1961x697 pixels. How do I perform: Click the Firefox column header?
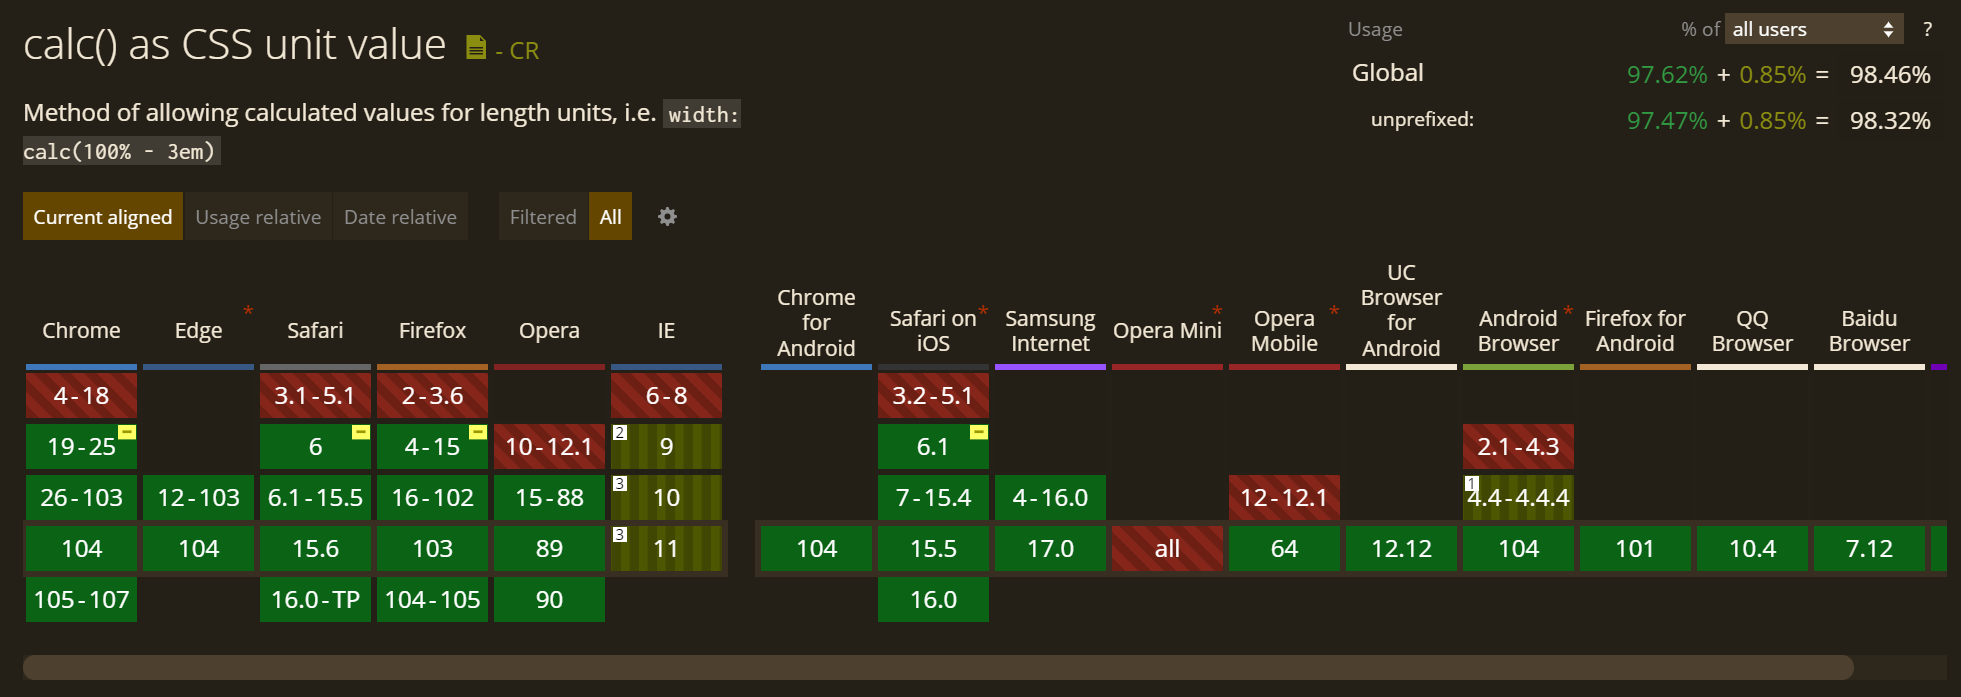tap(432, 330)
